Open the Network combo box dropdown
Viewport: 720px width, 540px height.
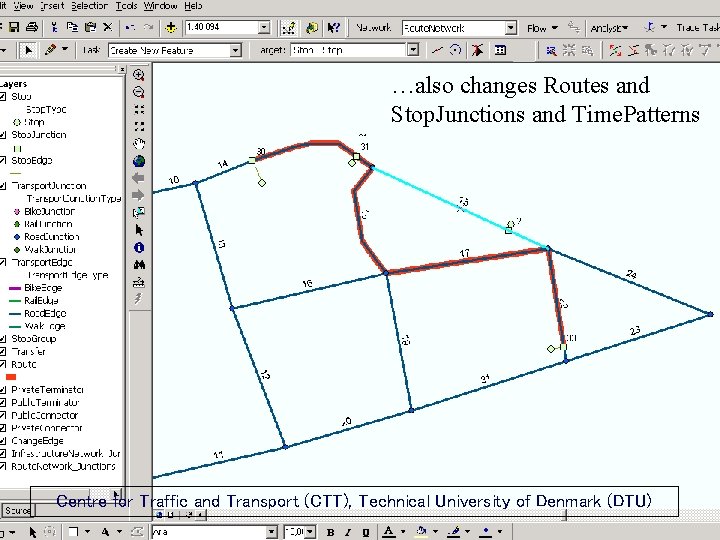pyautogui.click(x=511, y=28)
